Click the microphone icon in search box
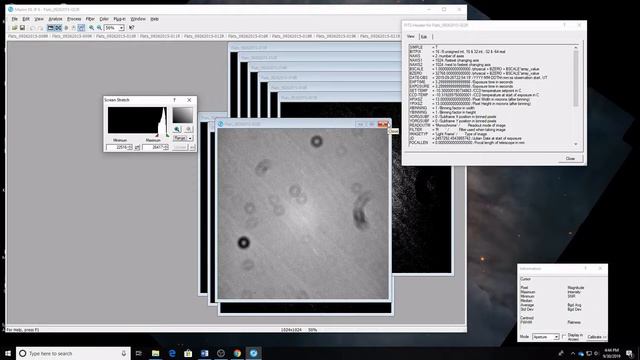640x360 pixels. point(124,353)
